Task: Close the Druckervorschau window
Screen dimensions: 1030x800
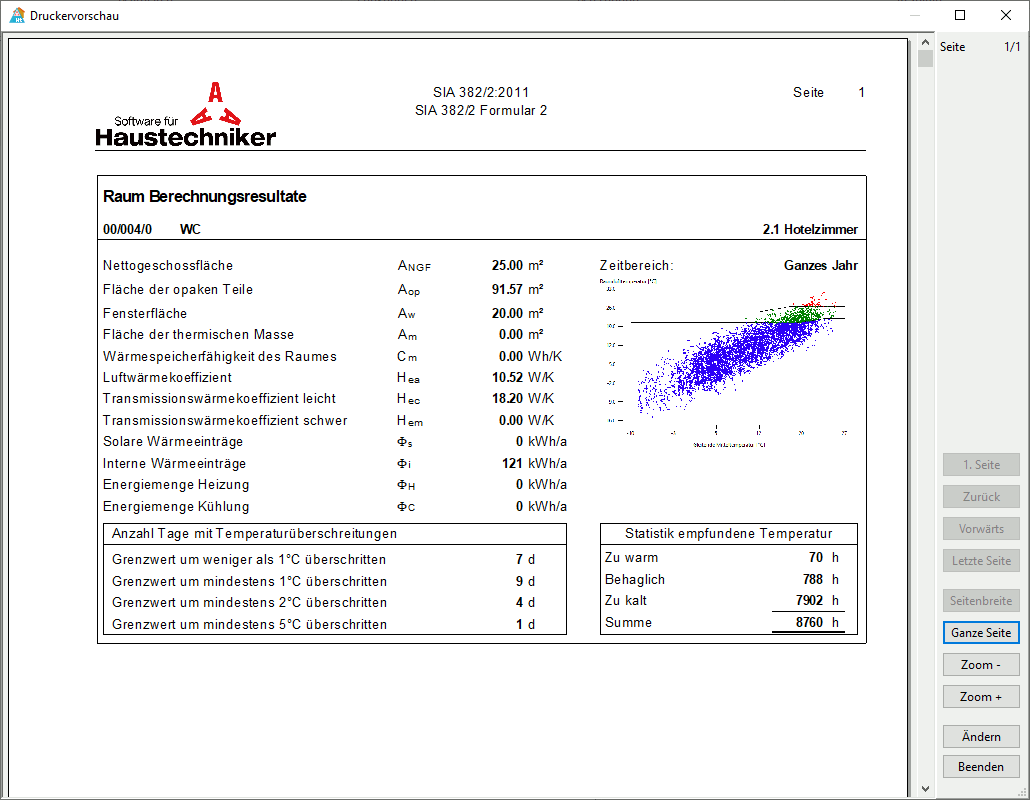Action: point(1006,15)
